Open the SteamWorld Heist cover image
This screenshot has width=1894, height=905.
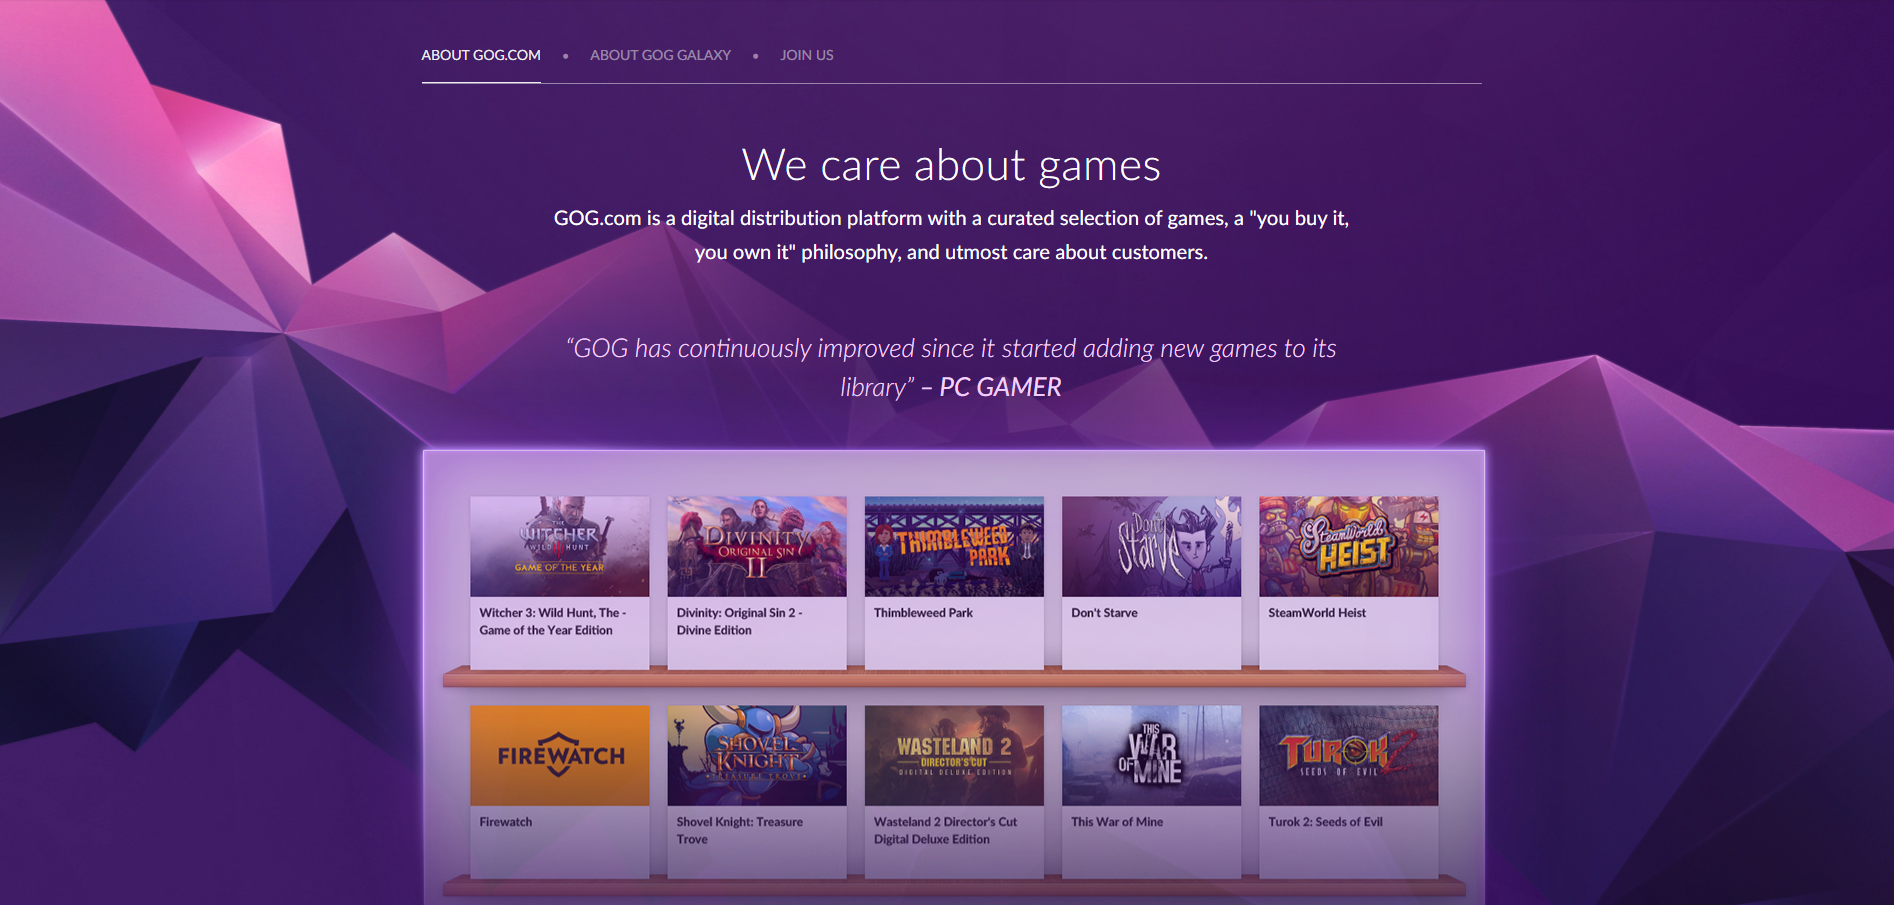click(1348, 546)
